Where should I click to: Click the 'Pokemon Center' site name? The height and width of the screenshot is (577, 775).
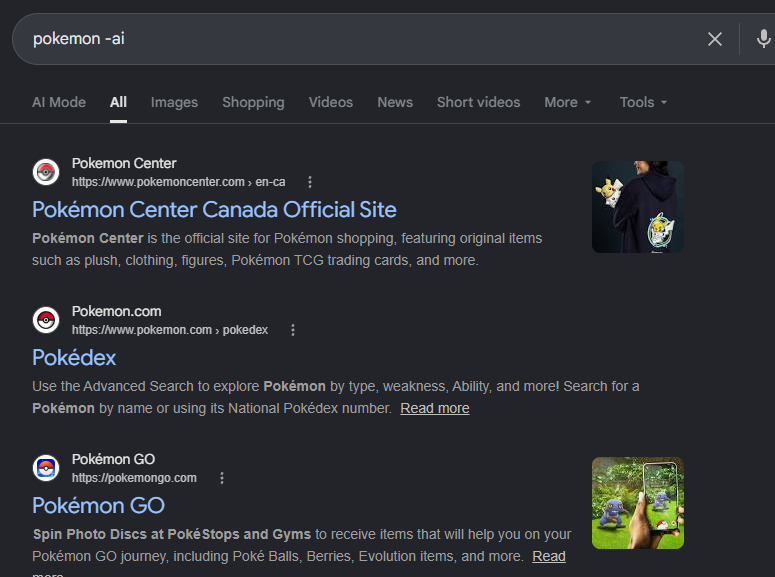124,163
